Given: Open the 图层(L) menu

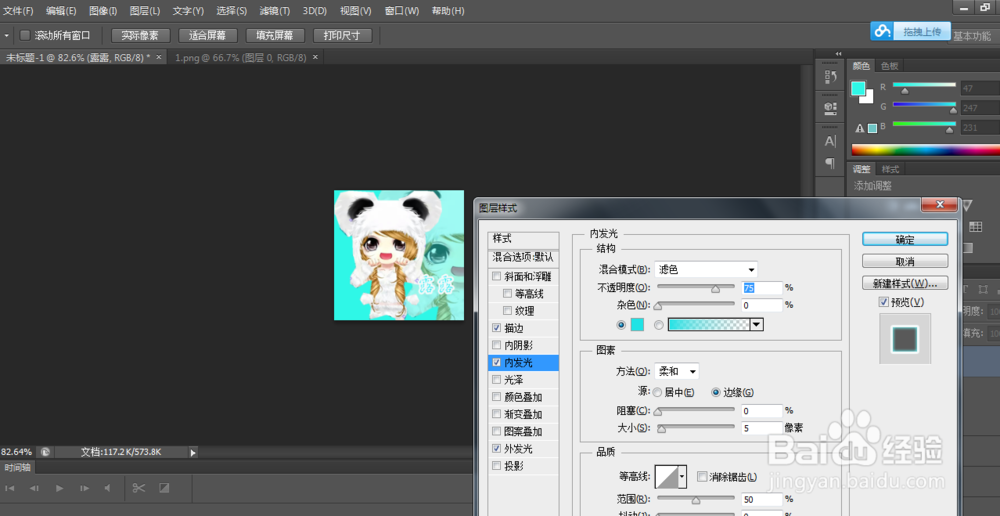Looking at the screenshot, I should (145, 11).
